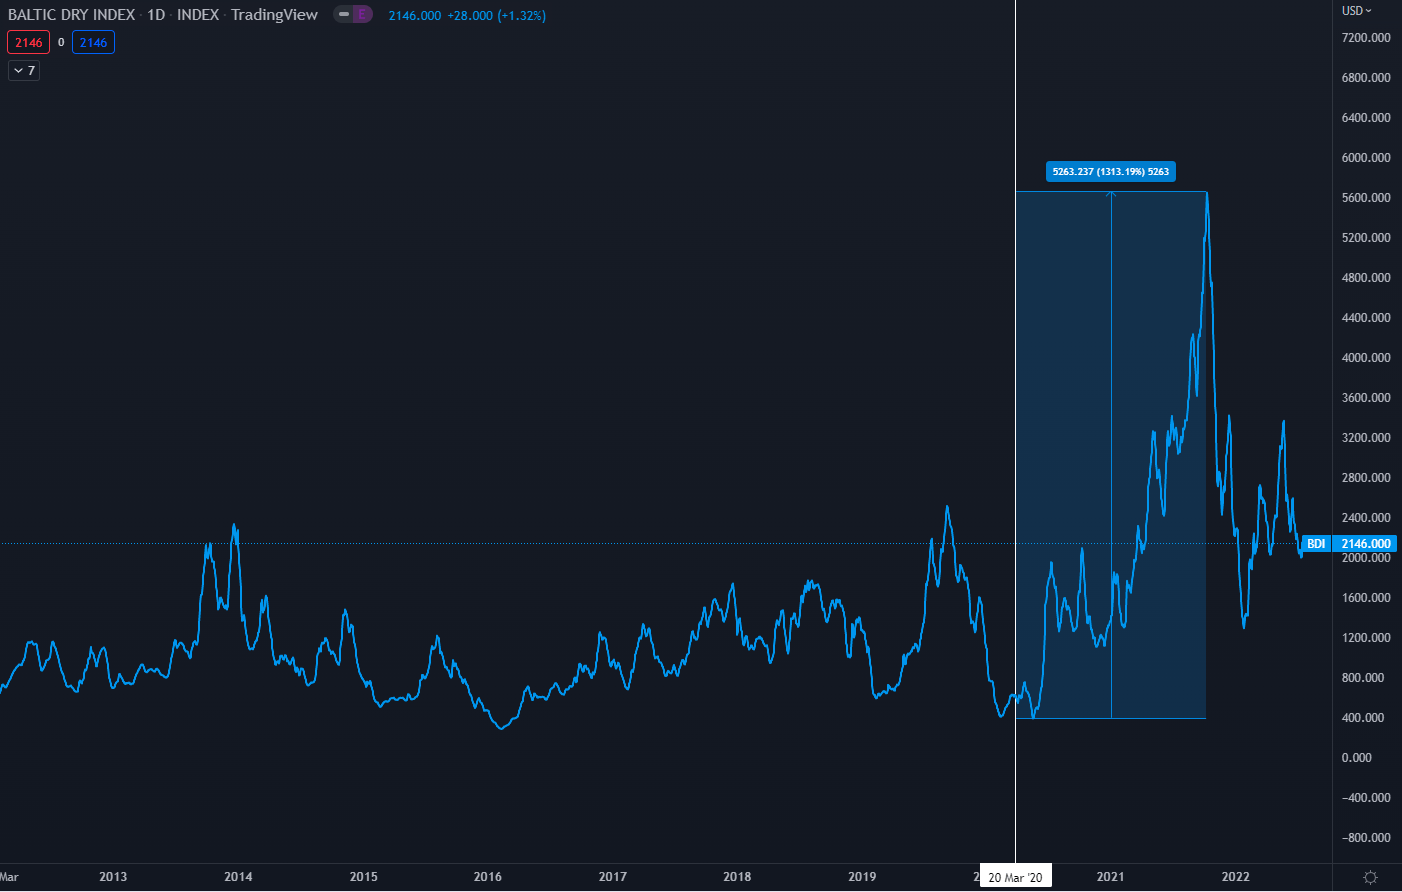1402x892 pixels.
Task: Click the 1D interval label in title
Action: pos(156,15)
